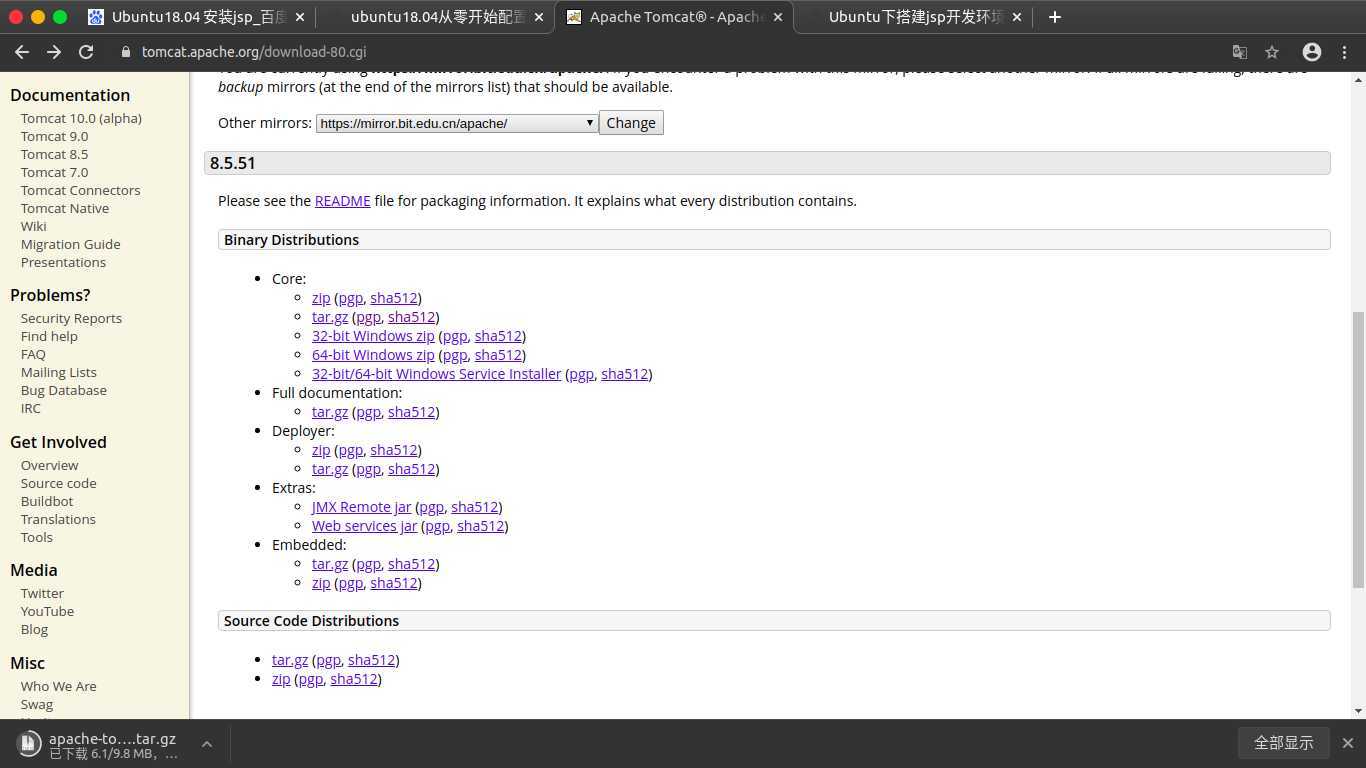View site security lock icon
The height and width of the screenshot is (768, 1366).
(126, 52)
